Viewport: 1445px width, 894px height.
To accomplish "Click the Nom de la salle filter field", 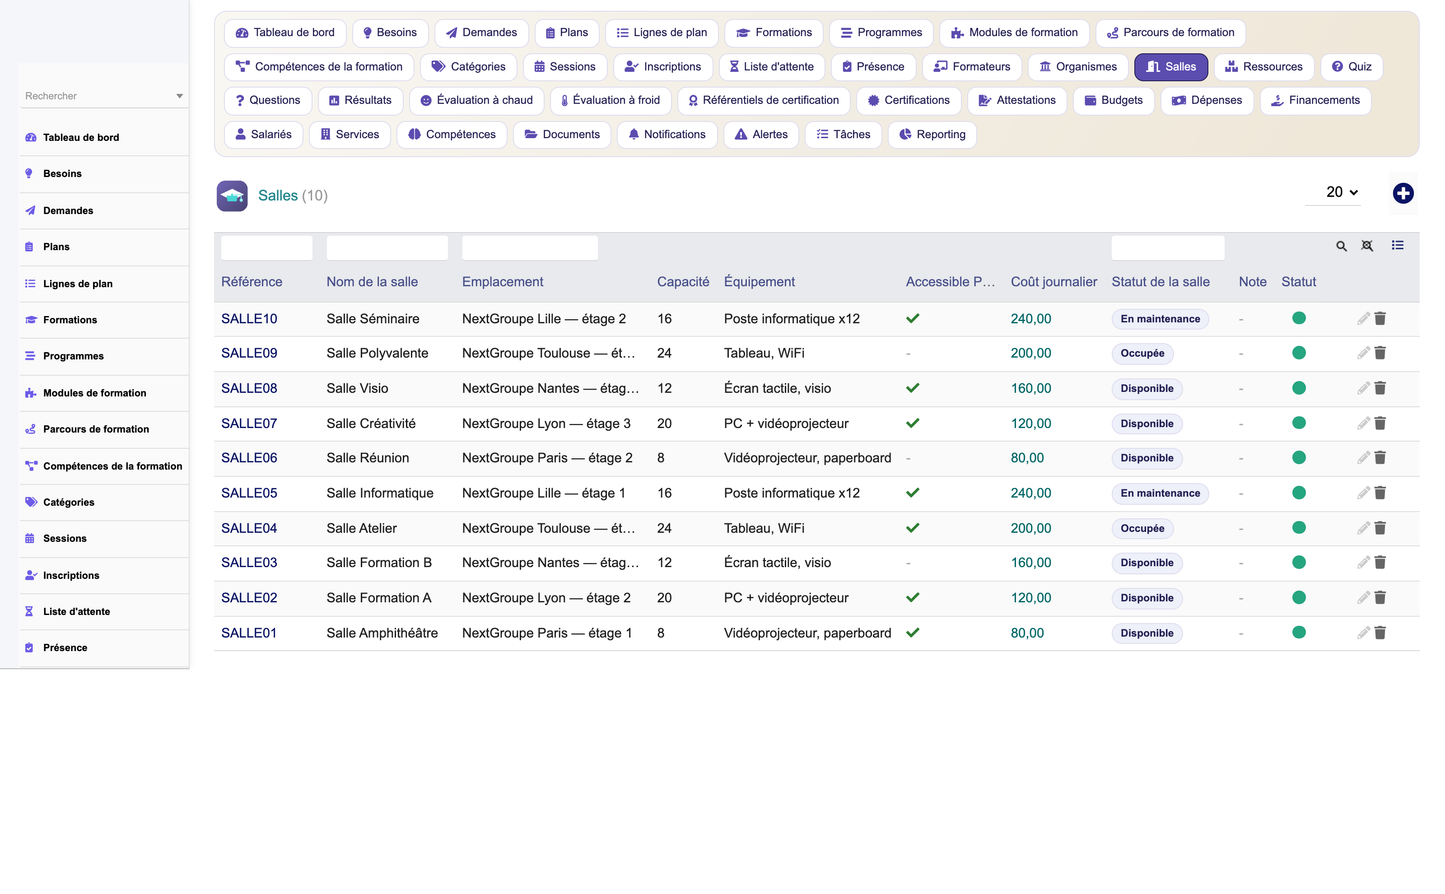I will (387, 247).
